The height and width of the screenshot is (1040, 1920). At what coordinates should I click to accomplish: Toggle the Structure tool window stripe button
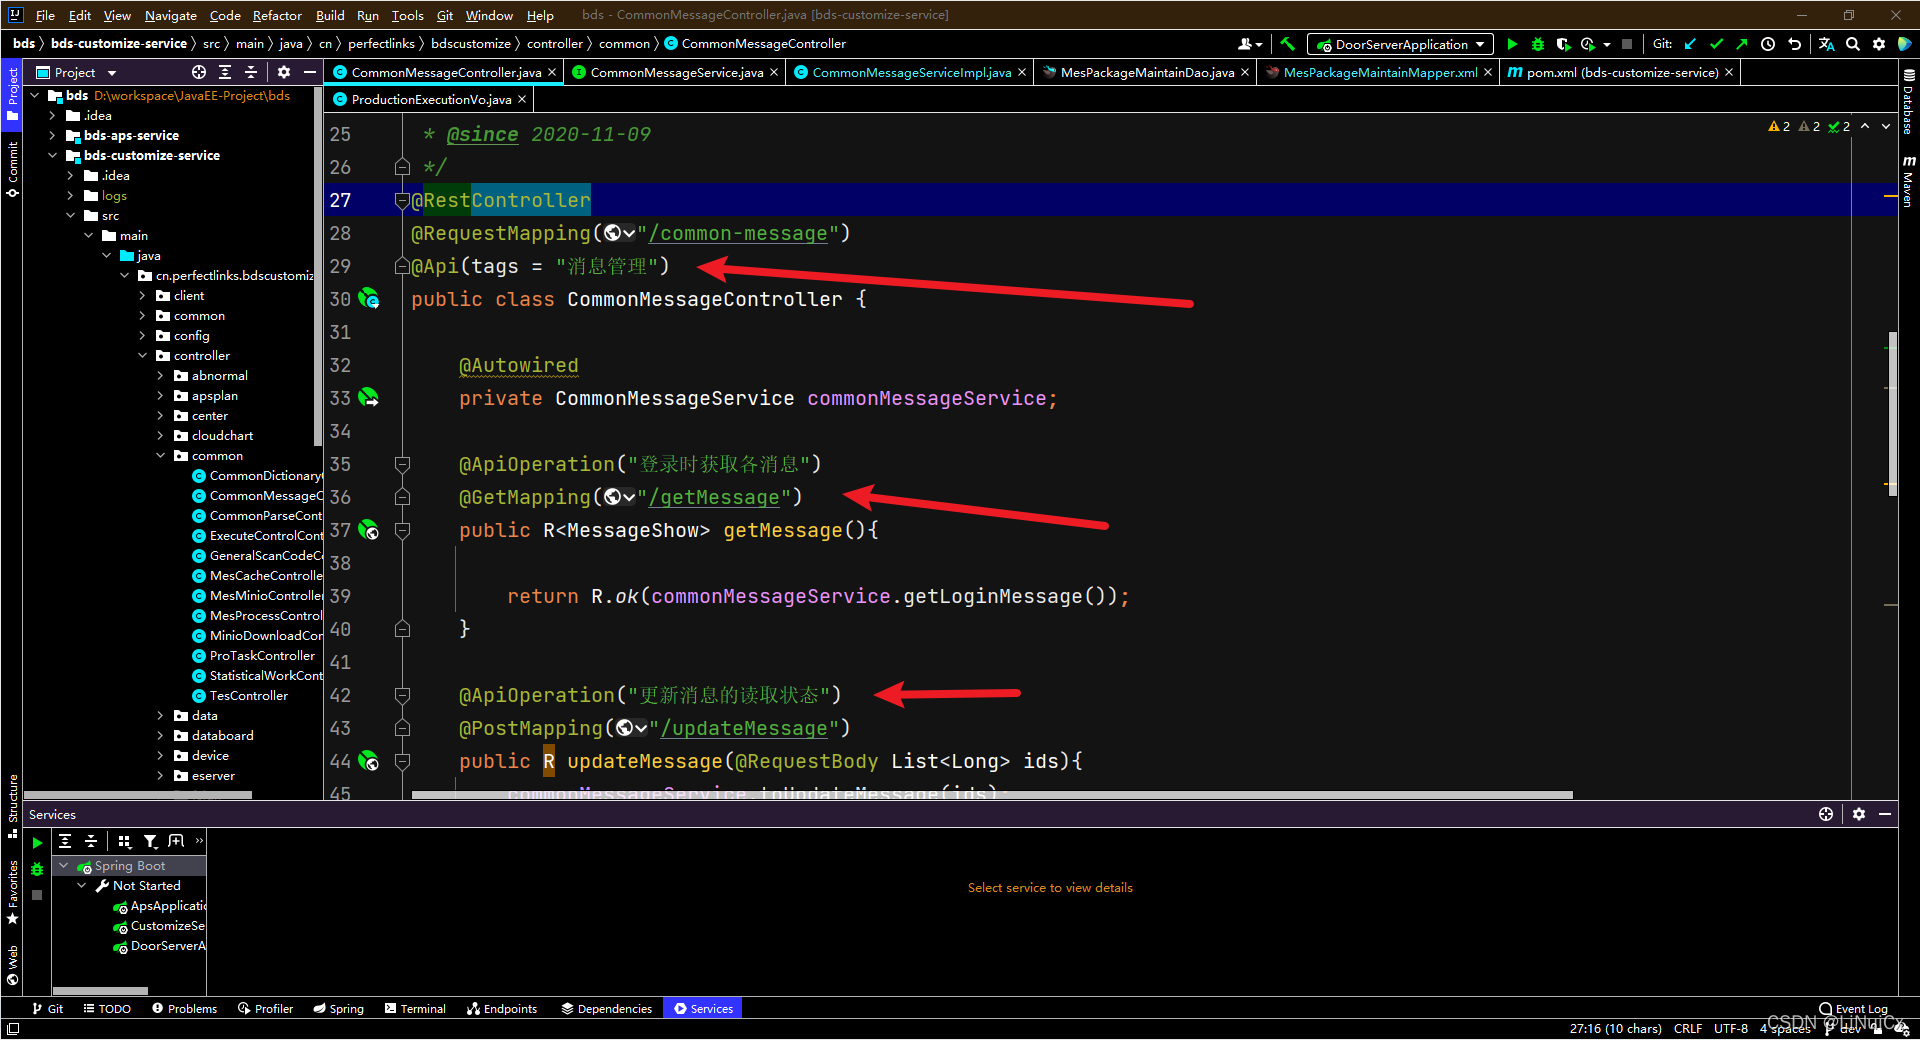12,806
